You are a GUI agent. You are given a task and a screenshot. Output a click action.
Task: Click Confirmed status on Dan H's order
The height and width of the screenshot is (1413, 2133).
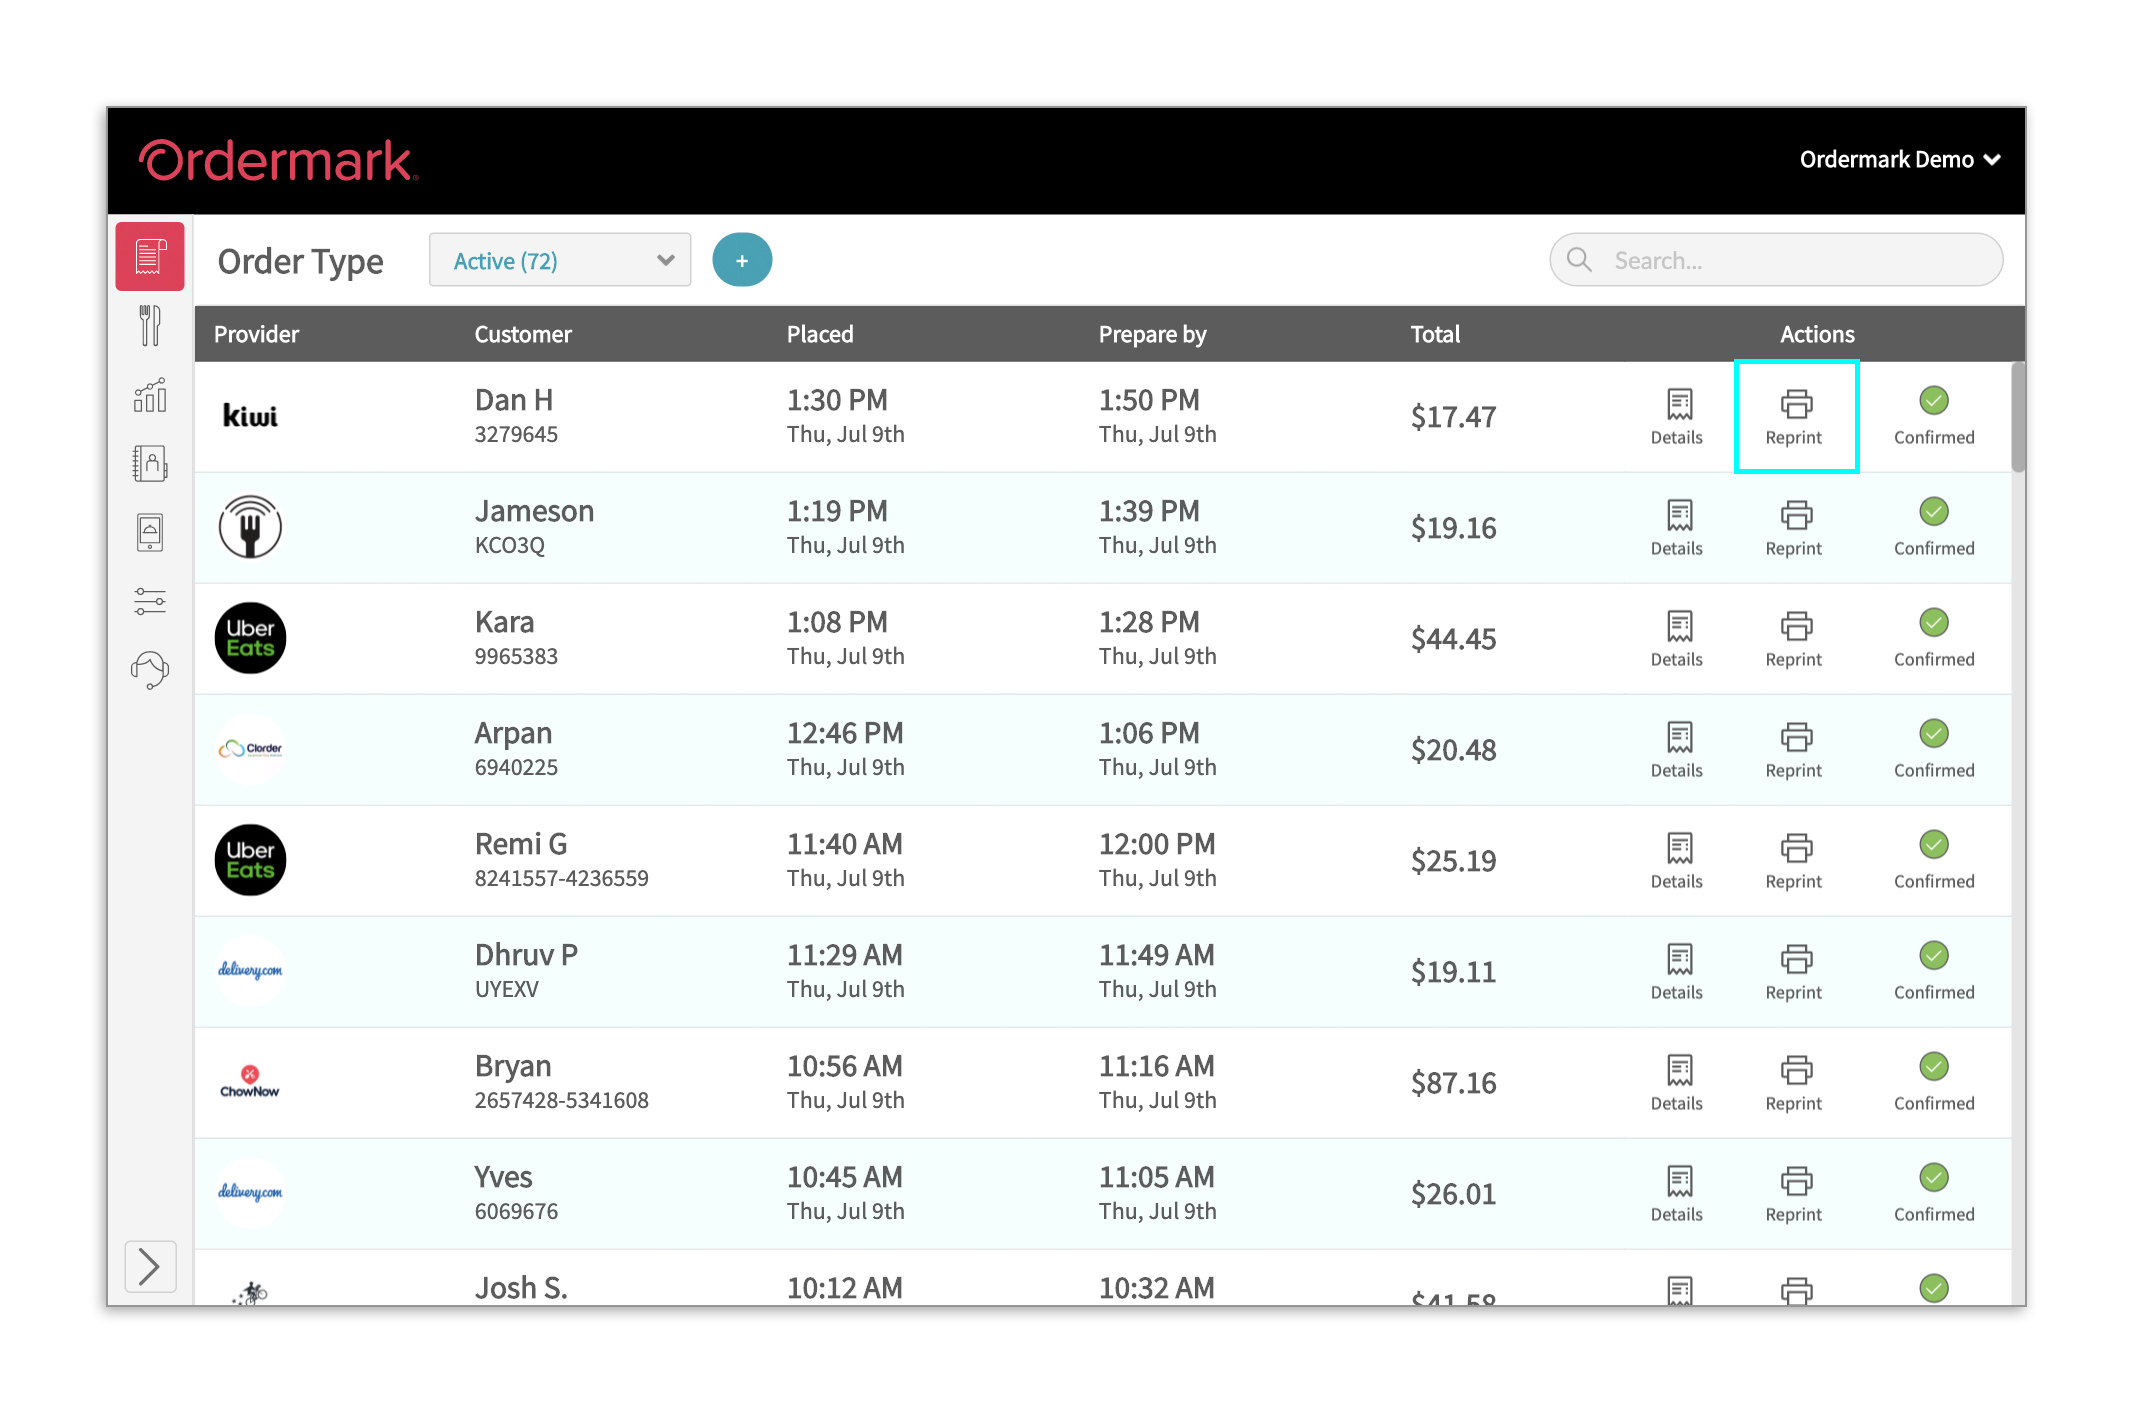1934,416
